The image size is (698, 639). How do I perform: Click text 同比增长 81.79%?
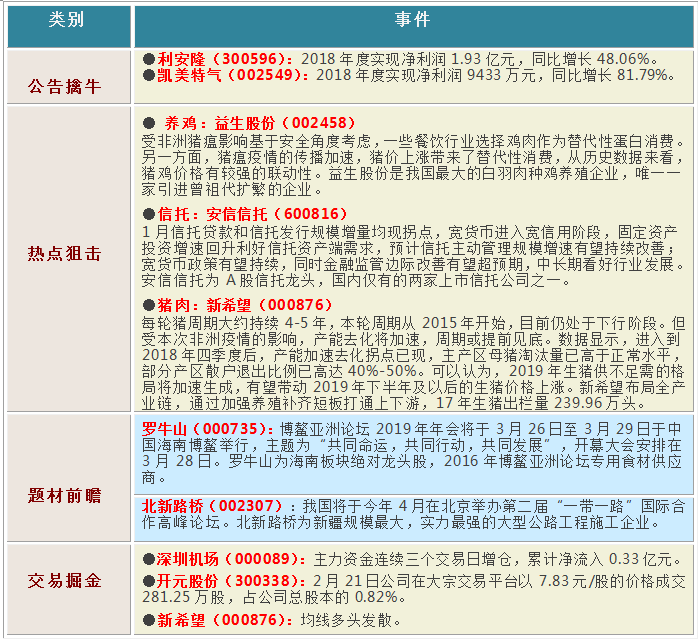(x=609, y=75)
